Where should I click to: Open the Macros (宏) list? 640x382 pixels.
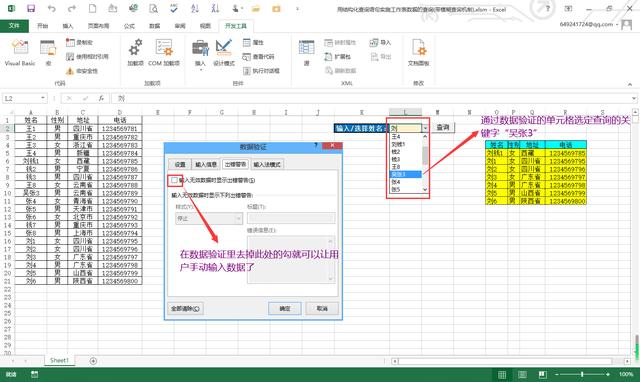(x=48, y=53)
